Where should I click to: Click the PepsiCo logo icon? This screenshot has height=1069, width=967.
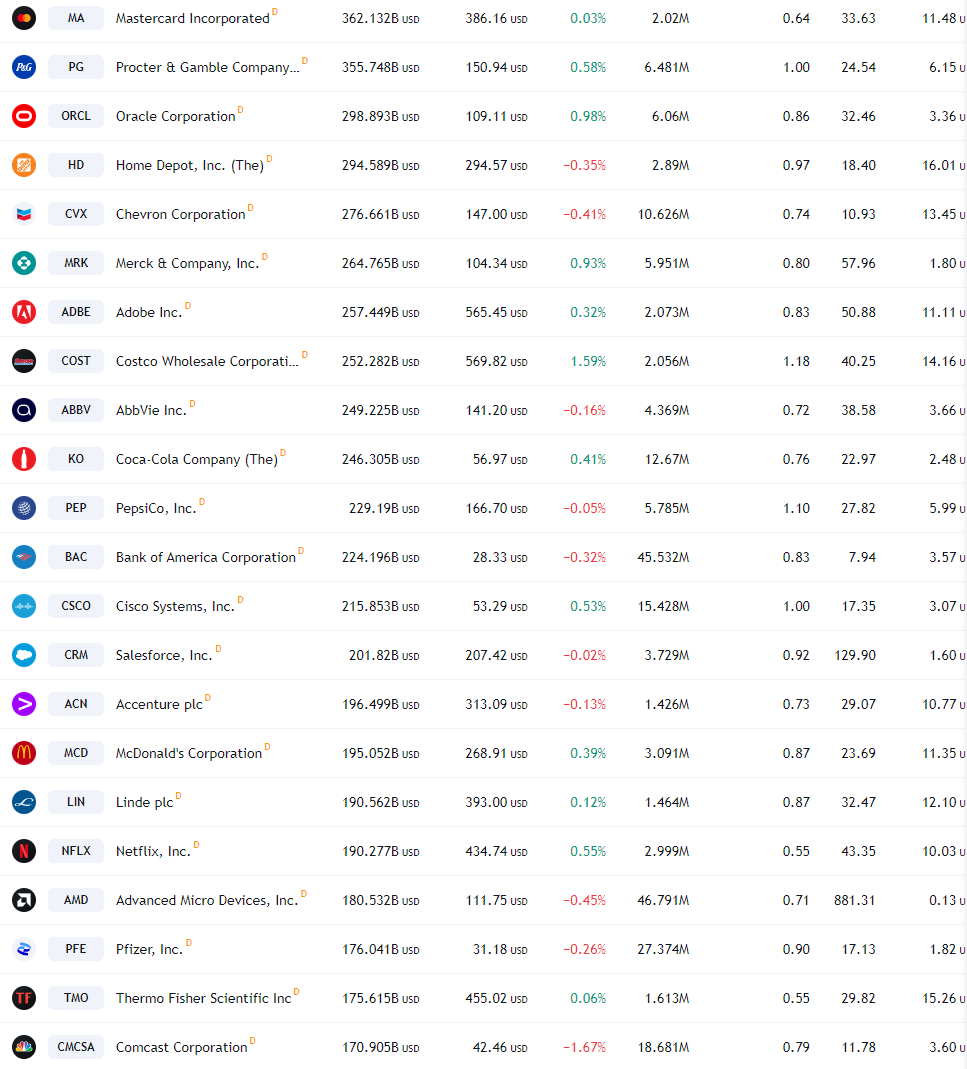pyautogui.click(x=24, y=508)
